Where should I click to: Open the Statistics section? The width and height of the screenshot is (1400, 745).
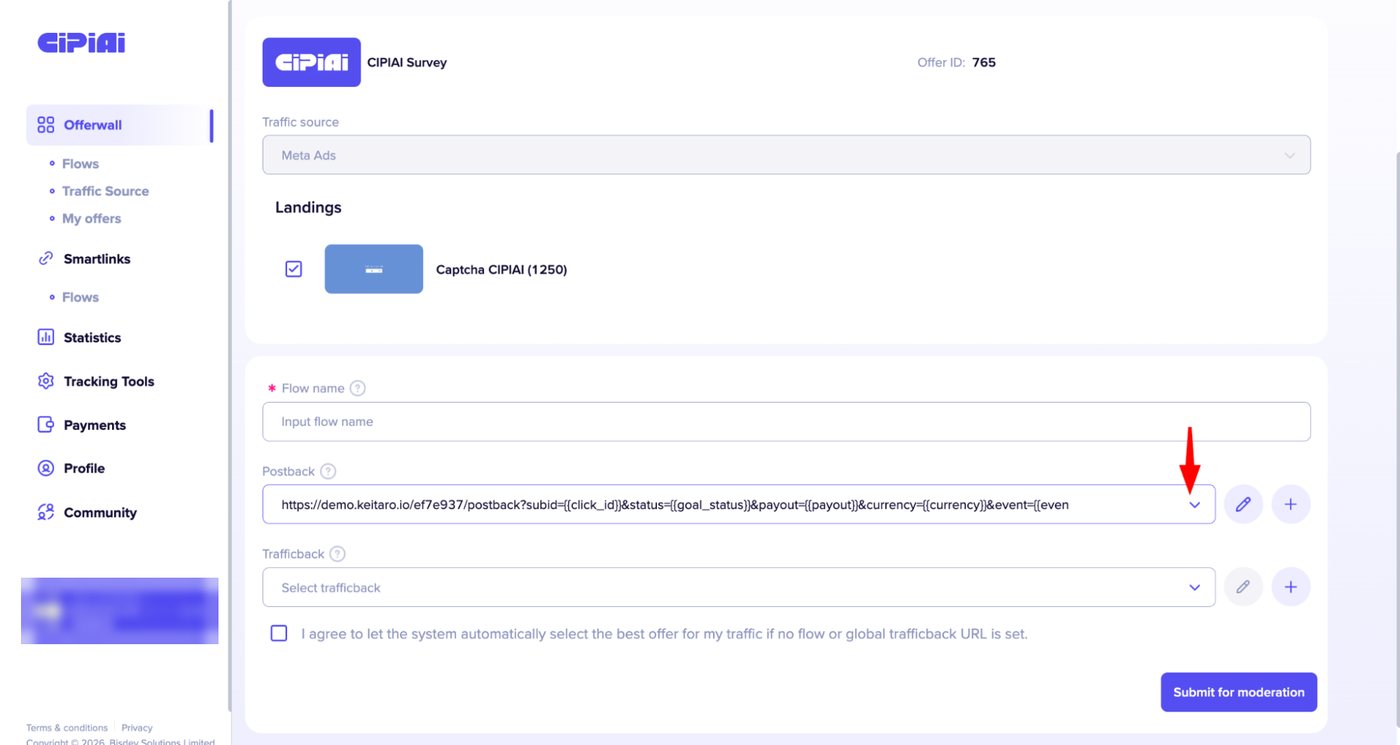[92, 338]
